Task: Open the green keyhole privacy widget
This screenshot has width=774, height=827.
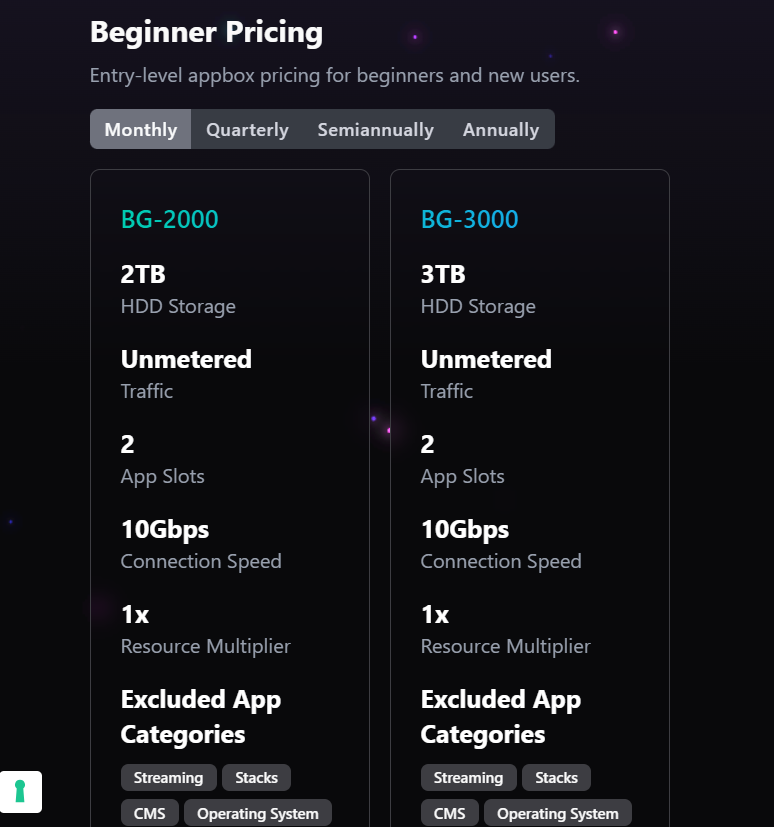Action: (21, 792)
